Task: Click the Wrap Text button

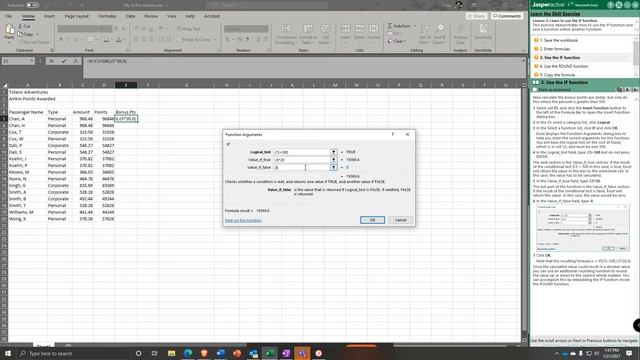Action: click(x=189, y=29)
